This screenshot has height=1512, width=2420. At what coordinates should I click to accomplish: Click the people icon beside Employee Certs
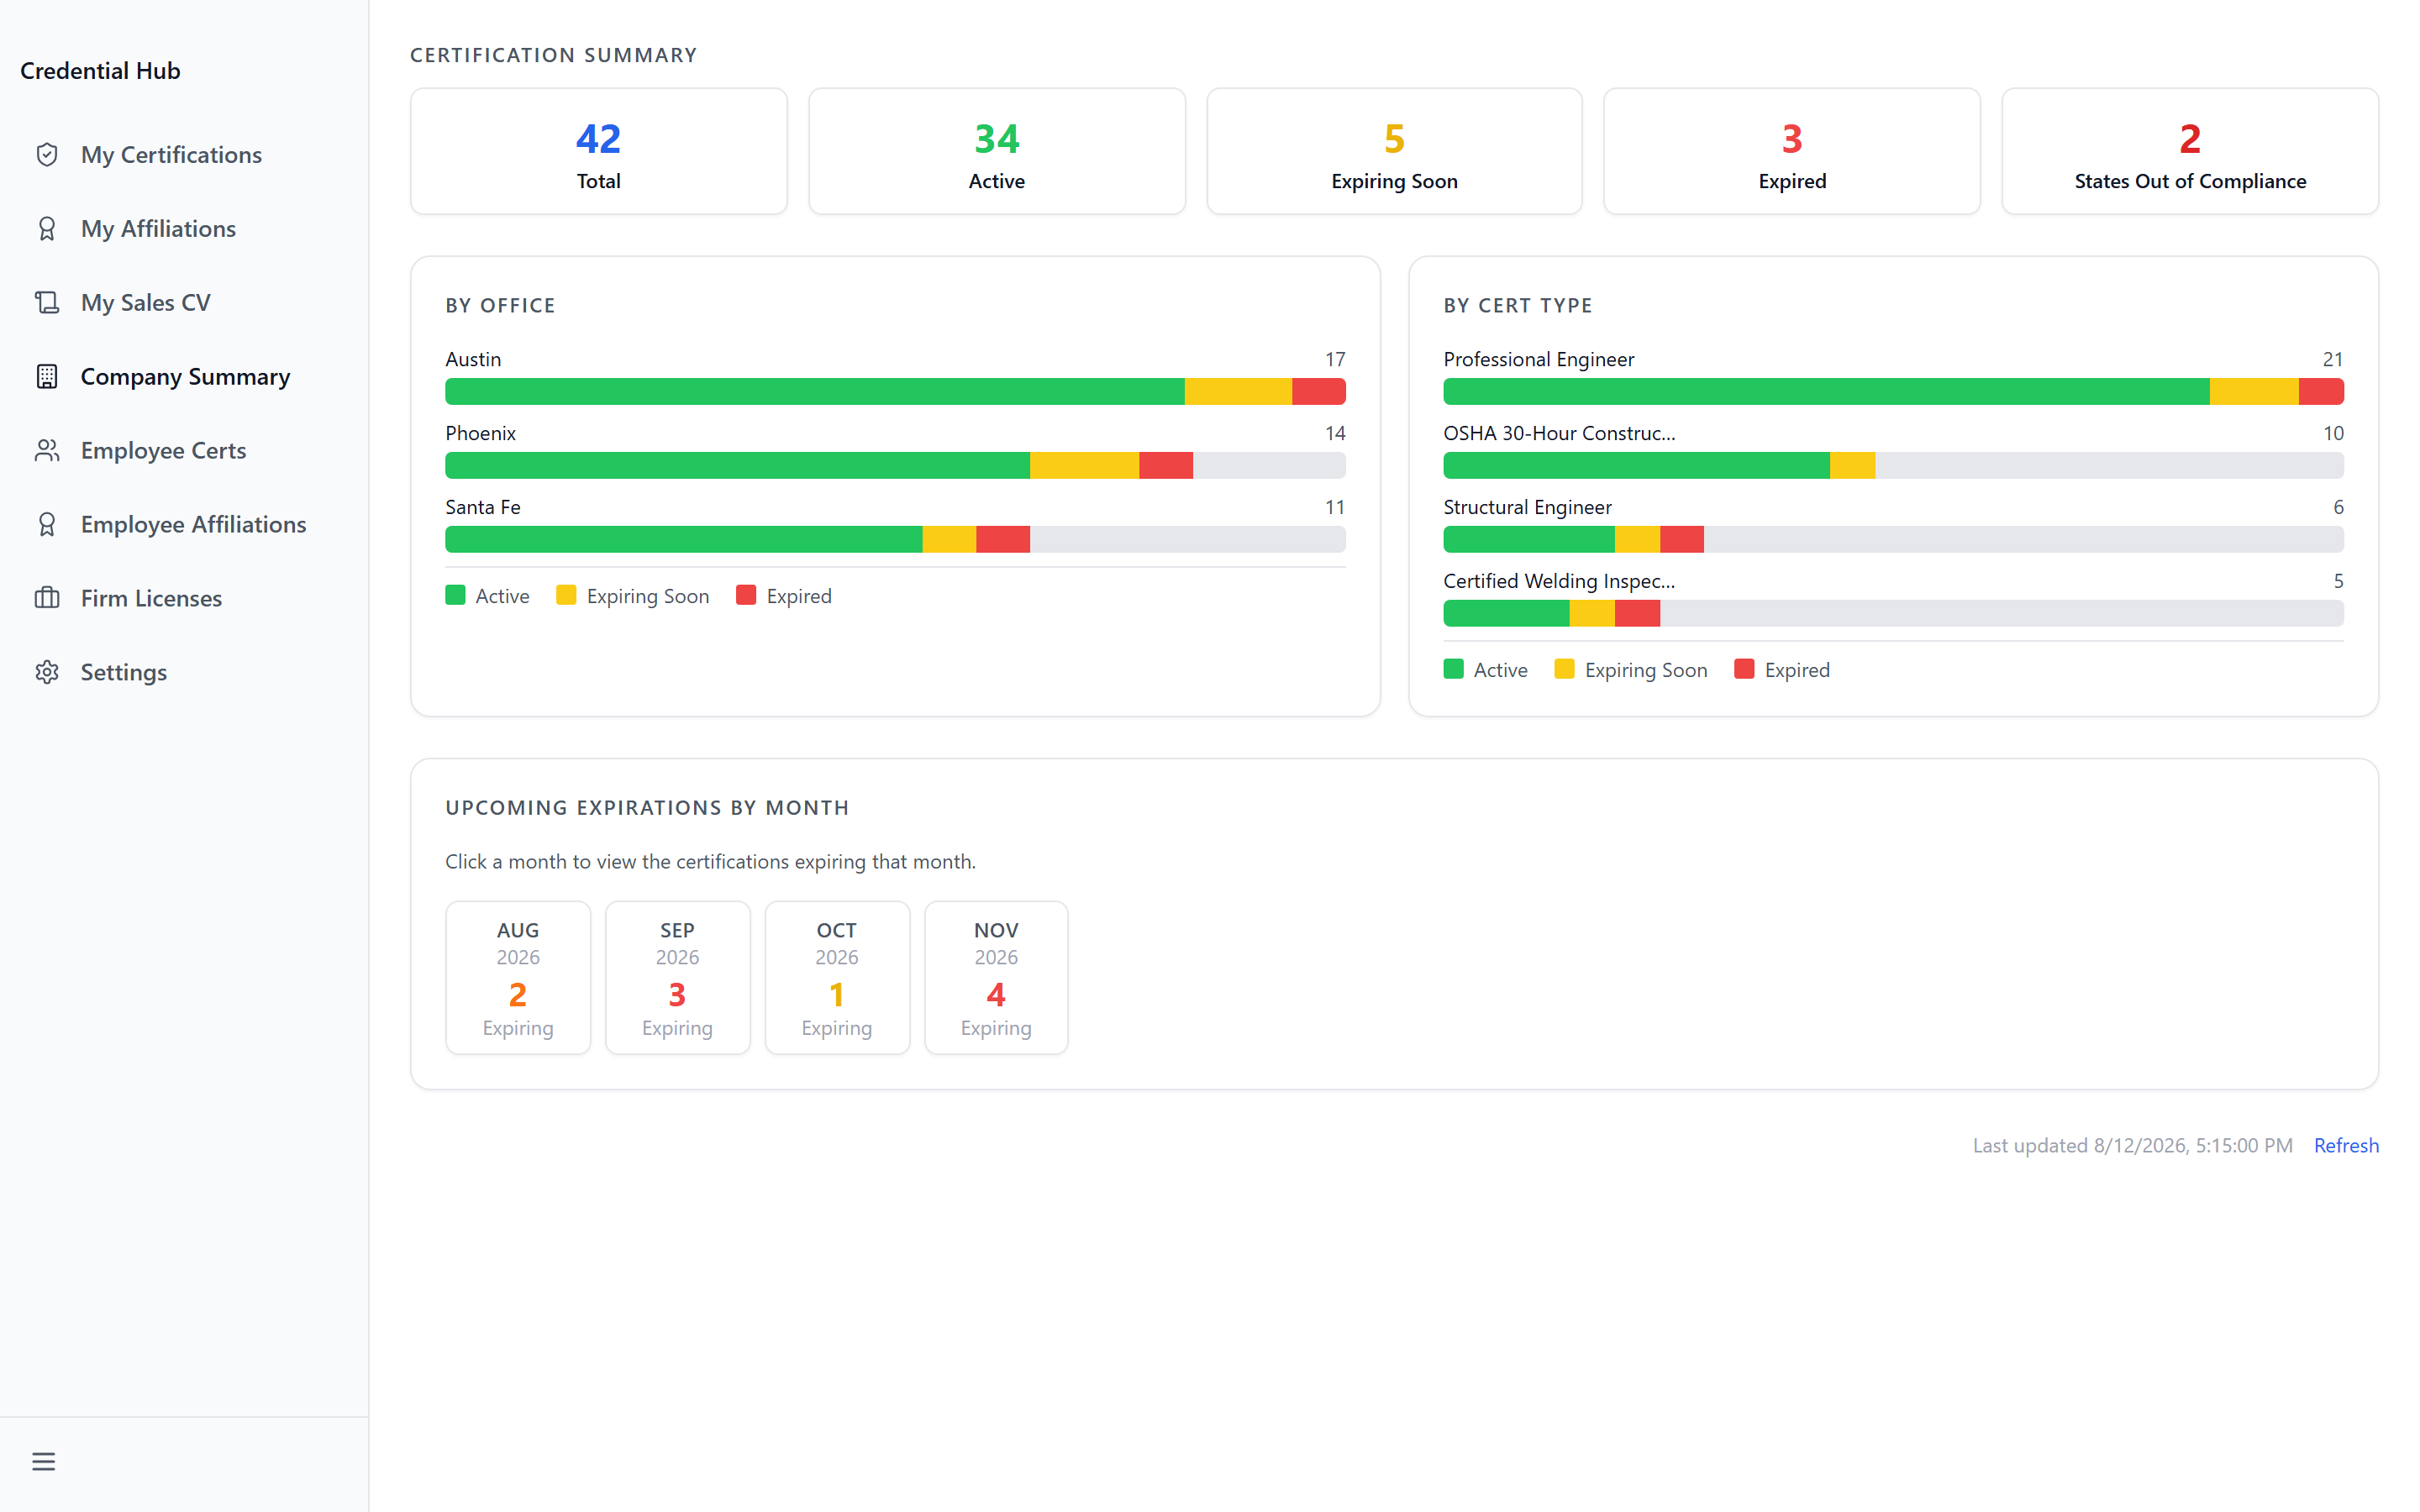47,450
